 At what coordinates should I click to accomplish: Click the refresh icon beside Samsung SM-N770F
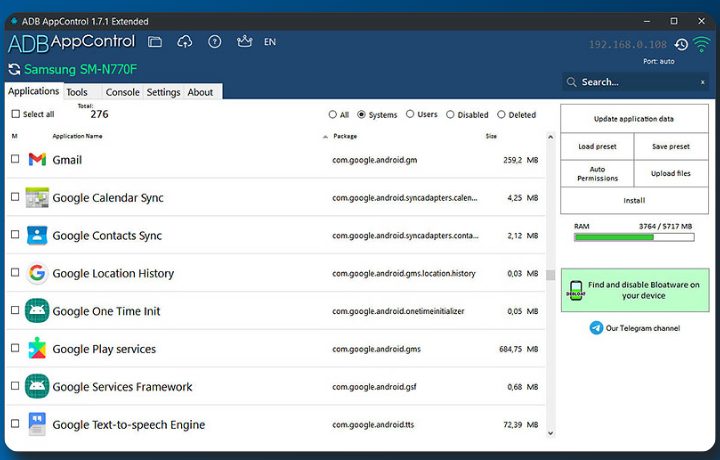pyautogui.click(x=14, y=69)
